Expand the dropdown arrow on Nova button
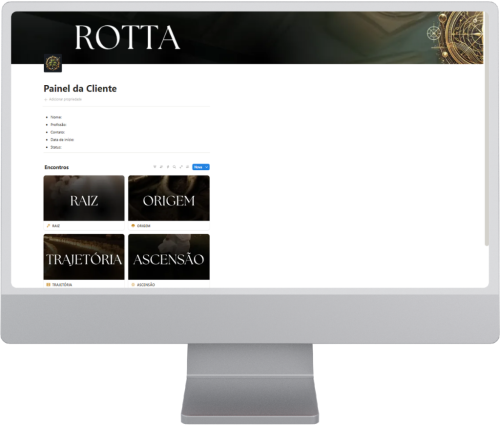This screenshot has height=425, width=500. (x=207, y=167)
